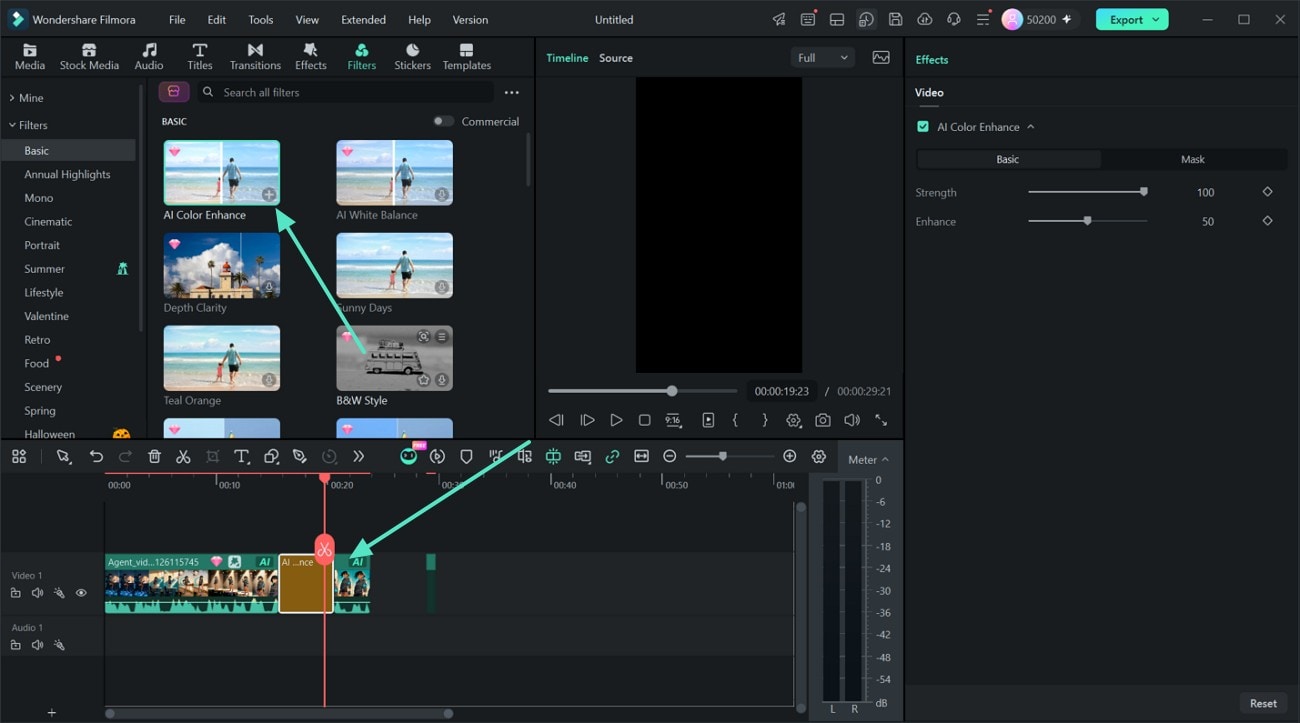Open the Audio library
The image size is (1300, 723).
(149, 57)
